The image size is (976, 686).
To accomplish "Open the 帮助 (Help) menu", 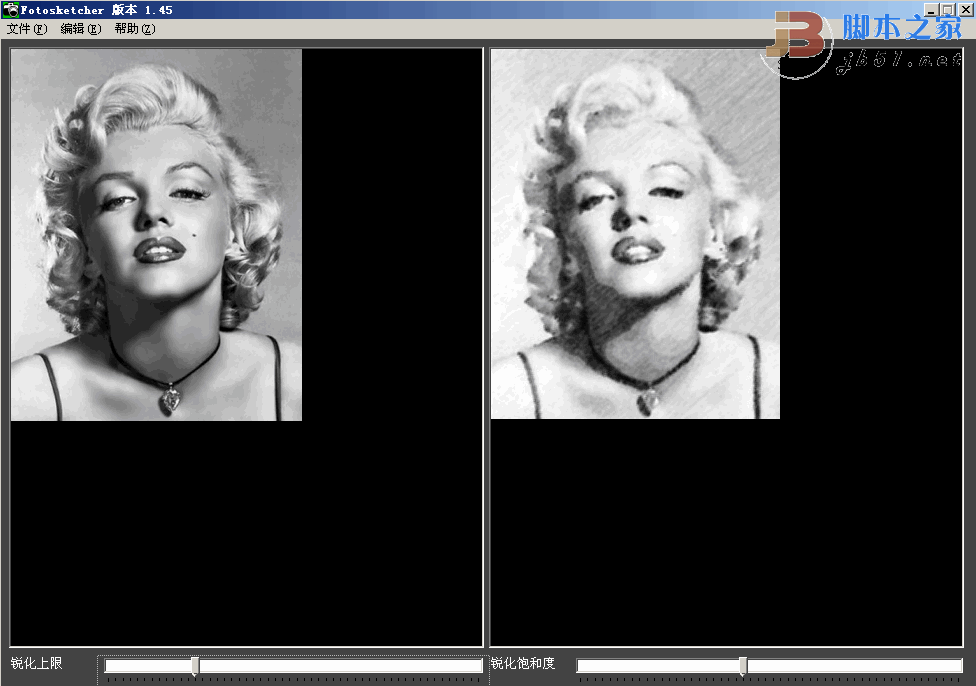I will click(x=134, y=29).
